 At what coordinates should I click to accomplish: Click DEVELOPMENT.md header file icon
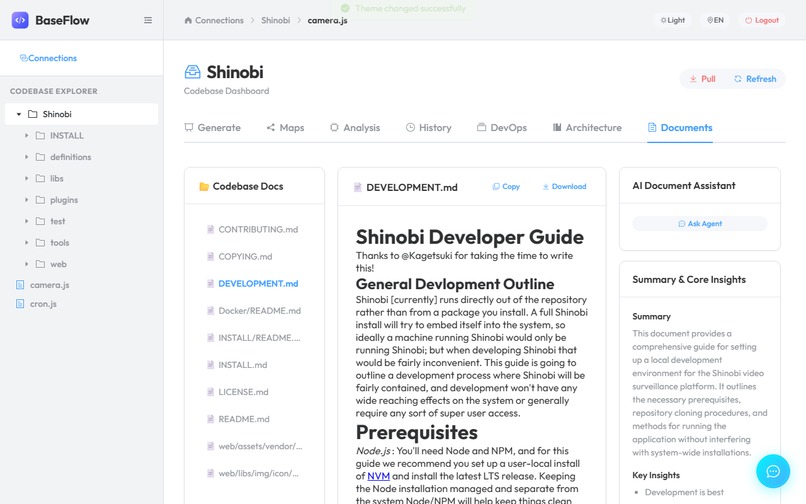(358, 188)
